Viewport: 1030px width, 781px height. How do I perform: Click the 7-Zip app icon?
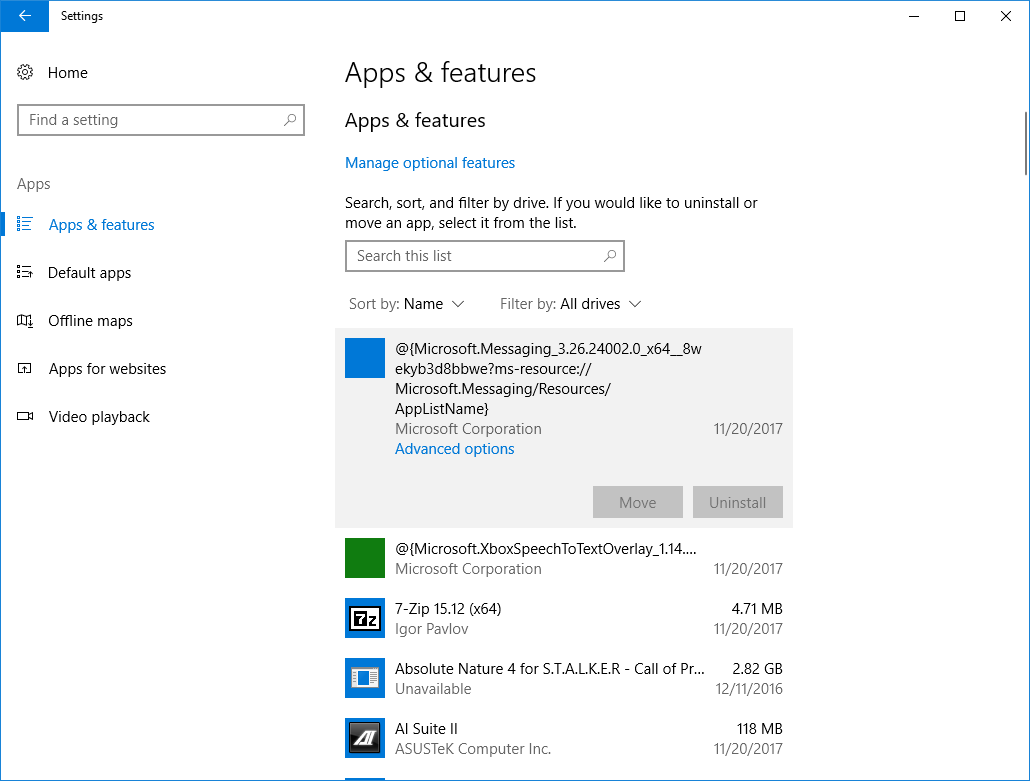click(365, 617)
